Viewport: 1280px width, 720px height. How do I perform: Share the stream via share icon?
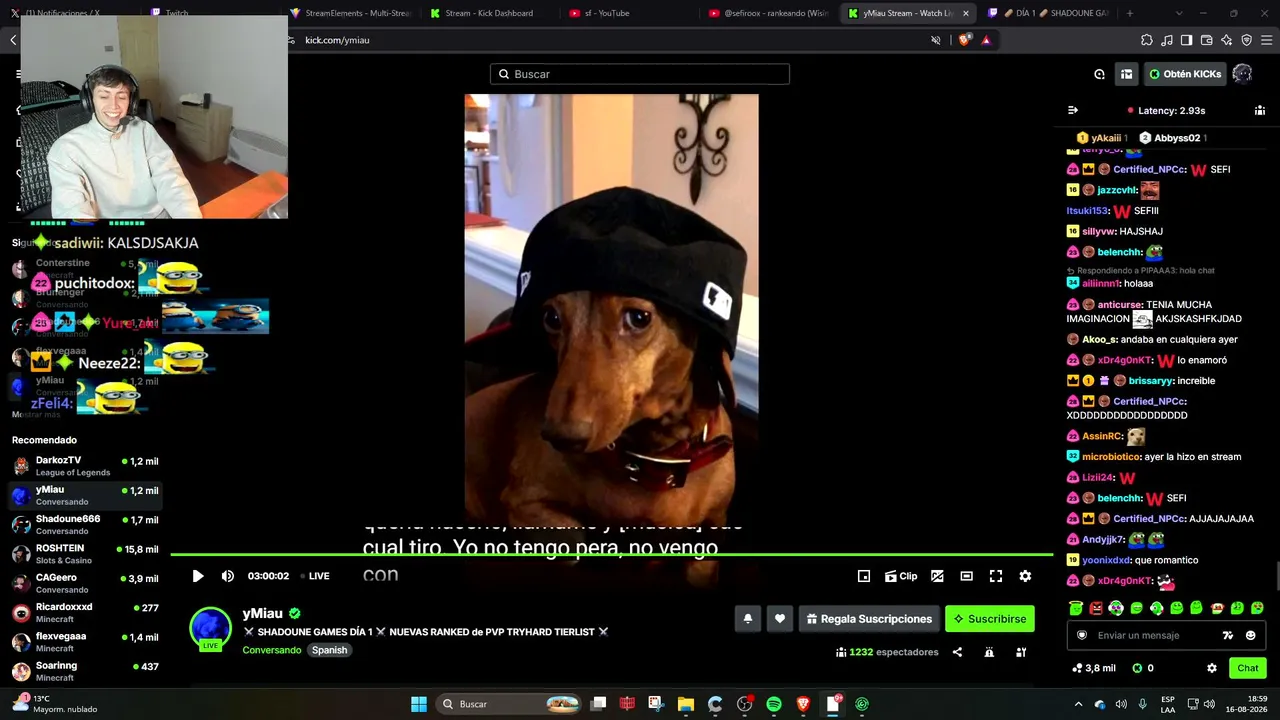click(957, 652)
